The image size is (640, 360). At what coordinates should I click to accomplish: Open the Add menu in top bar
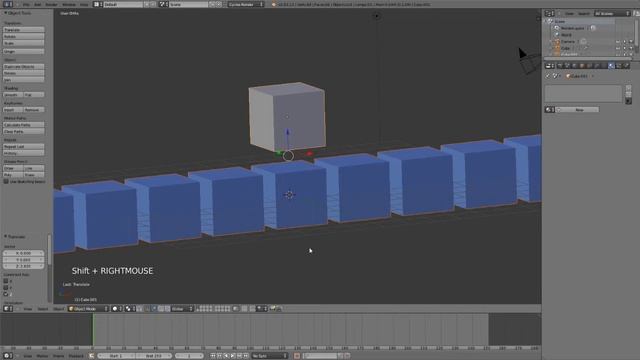pos(38,4)
